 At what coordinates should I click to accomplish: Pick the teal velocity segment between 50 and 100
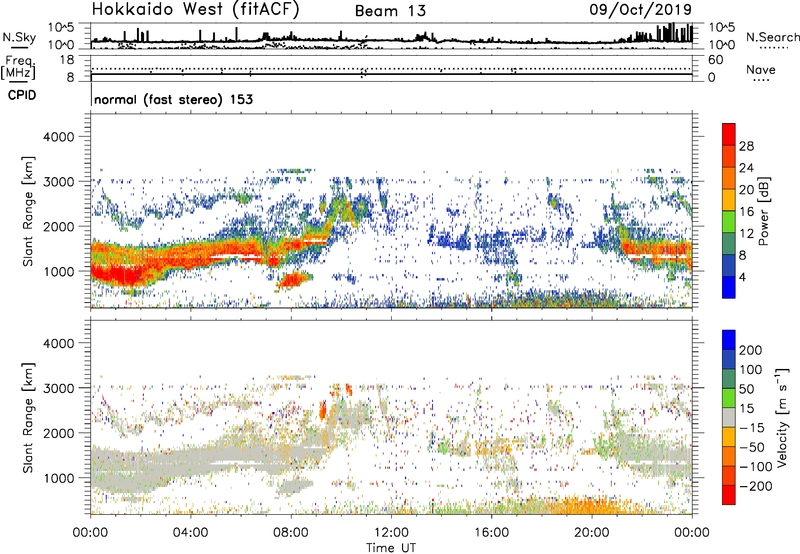[729, 379]
